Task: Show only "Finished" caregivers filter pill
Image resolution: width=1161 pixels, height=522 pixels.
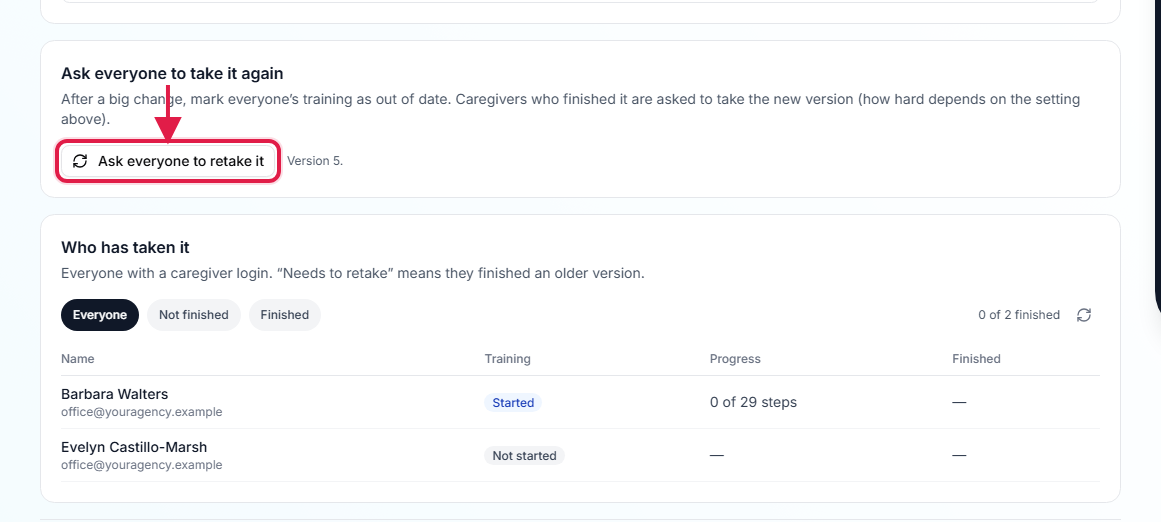Action: [284, 315]
